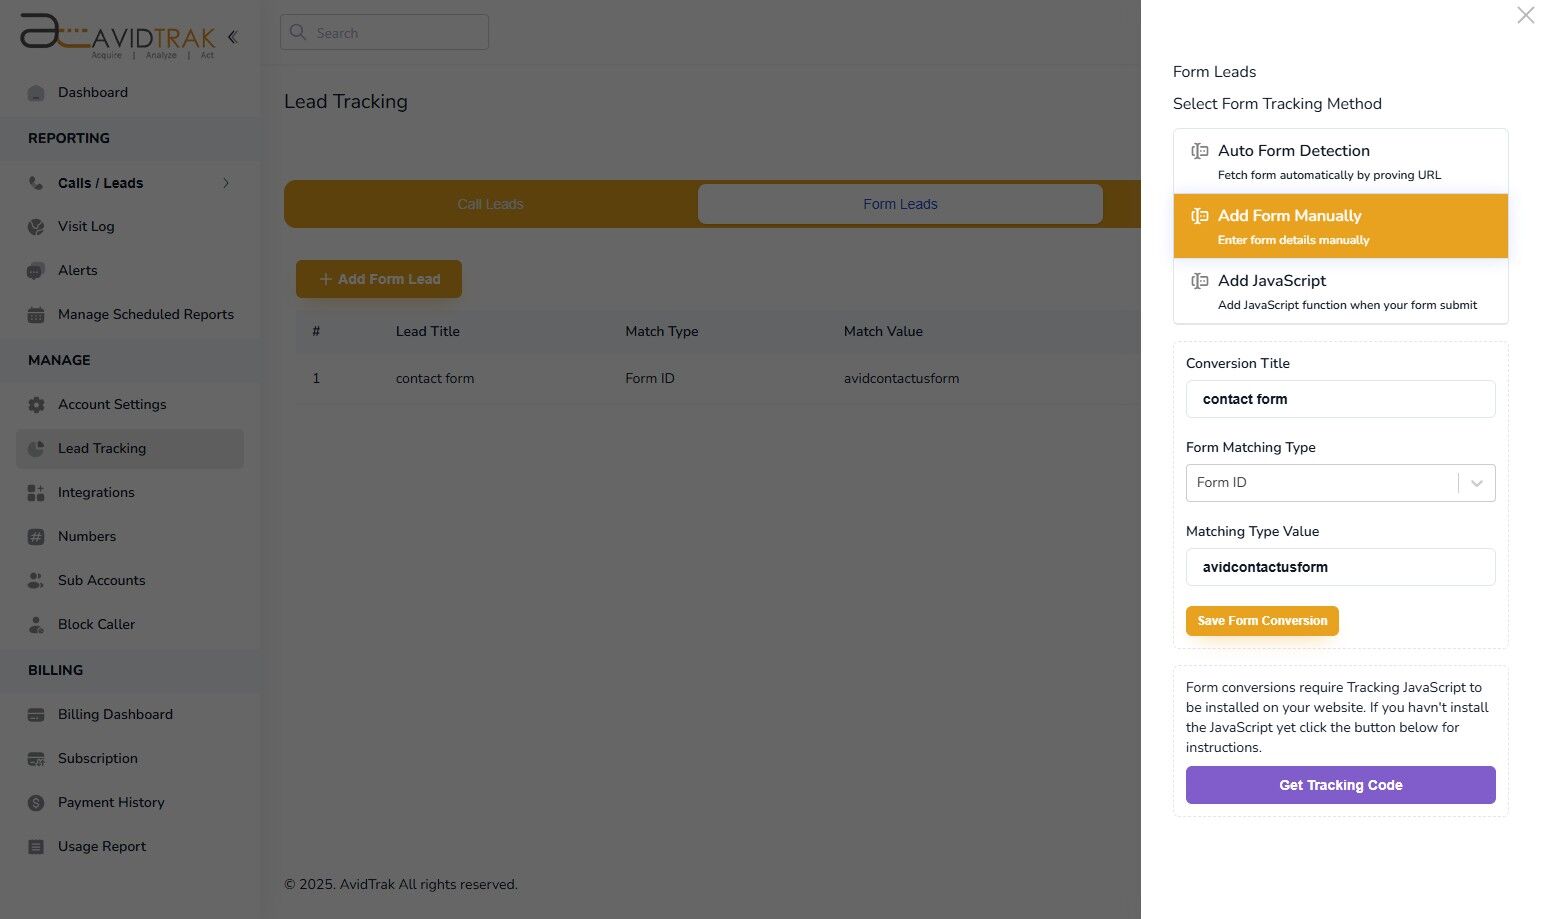Switch to the Call Leads tab
The width and height of the screenshot is (1541, 919).
coord(490,204)
